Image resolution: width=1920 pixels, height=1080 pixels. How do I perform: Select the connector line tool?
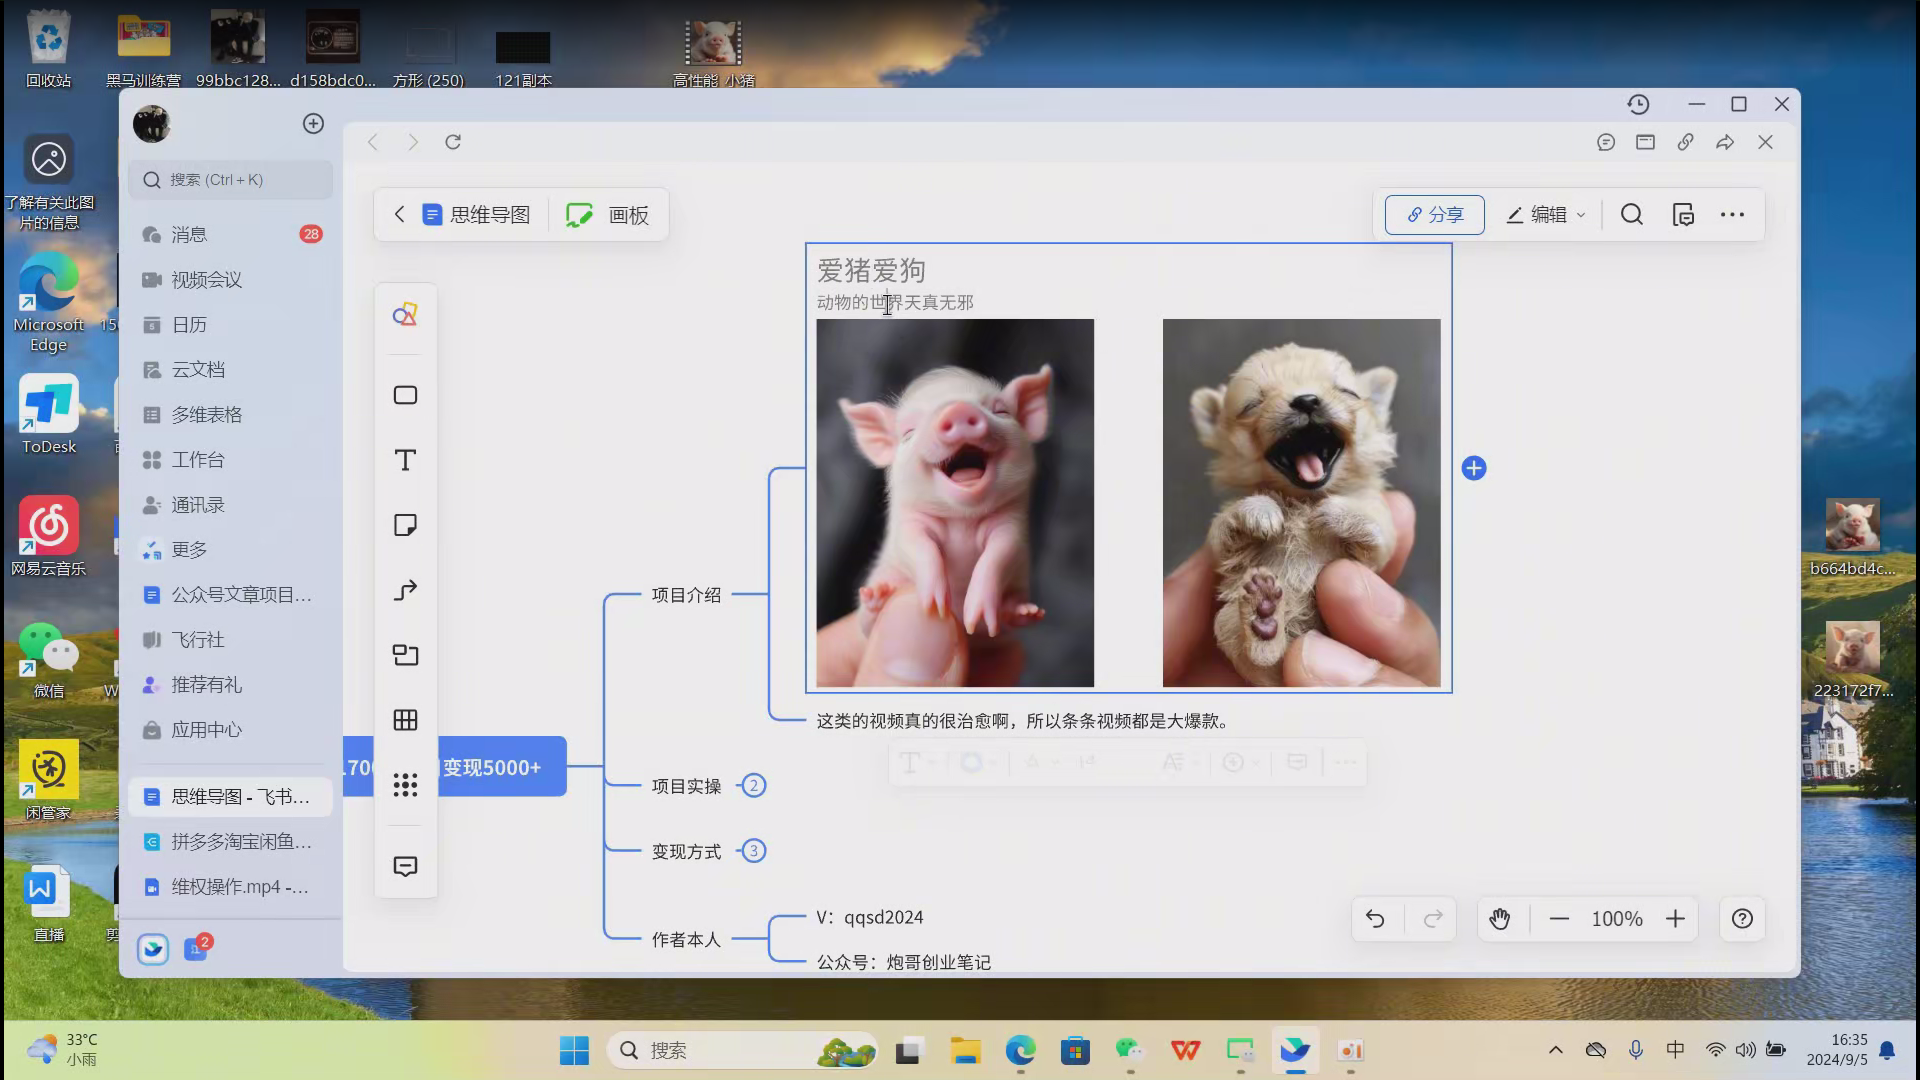tap(405, 590)
